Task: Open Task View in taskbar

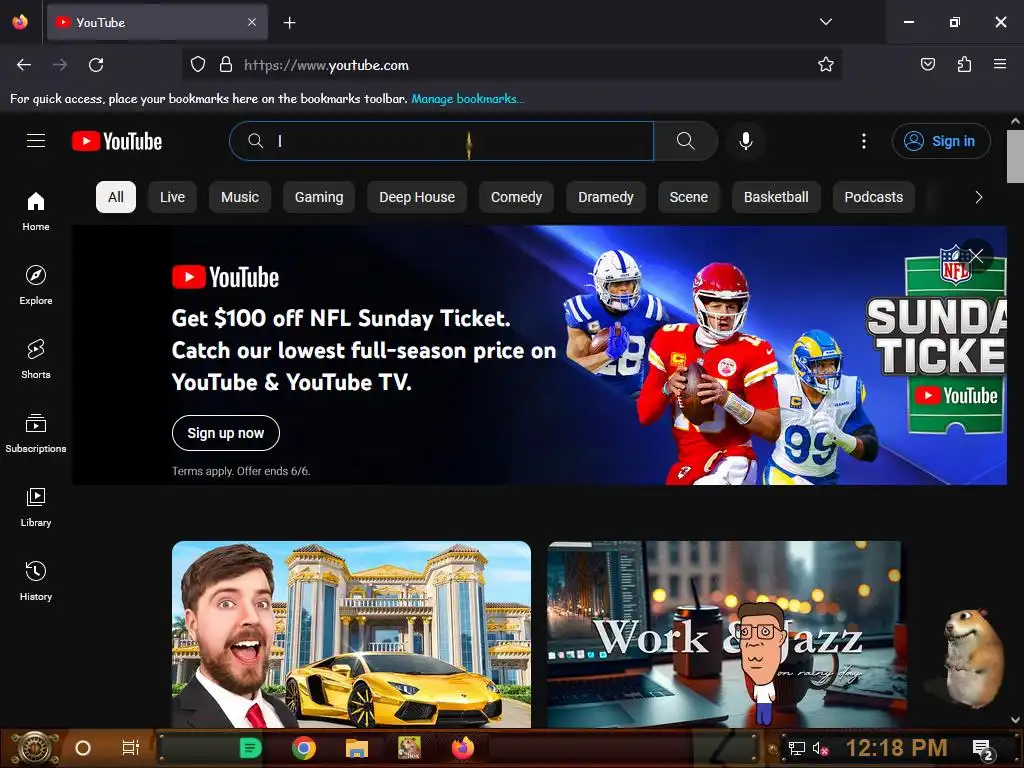Action: [131, 748]
